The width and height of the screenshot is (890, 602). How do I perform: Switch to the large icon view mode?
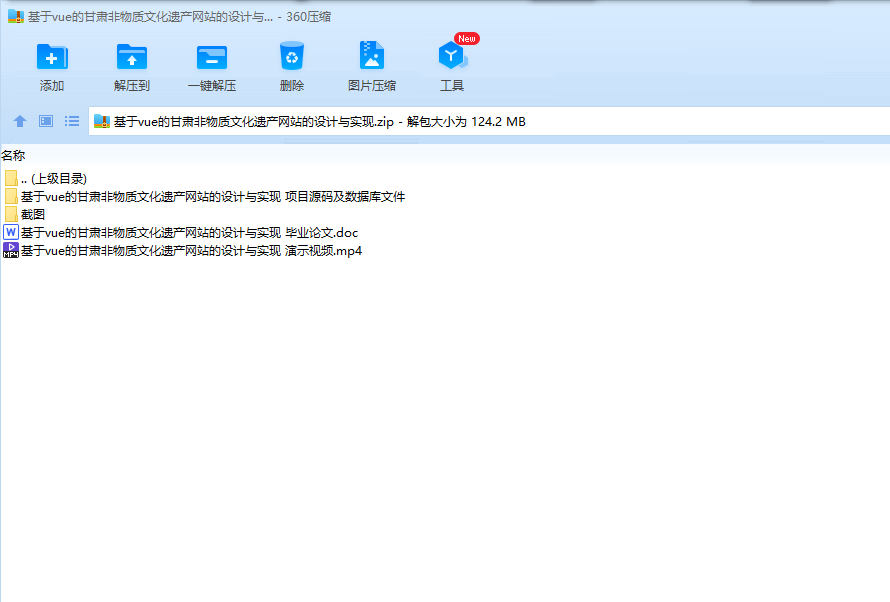[46, 121]
